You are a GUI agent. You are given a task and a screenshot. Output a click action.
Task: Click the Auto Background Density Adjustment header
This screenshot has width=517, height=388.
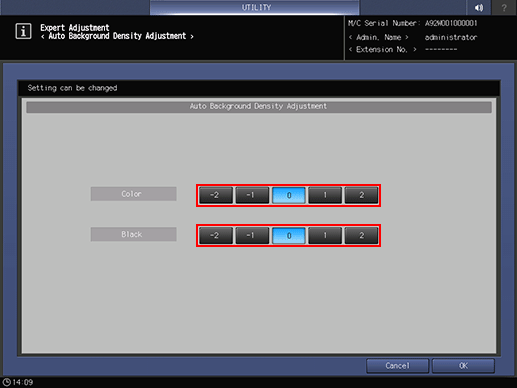point(259,106)
